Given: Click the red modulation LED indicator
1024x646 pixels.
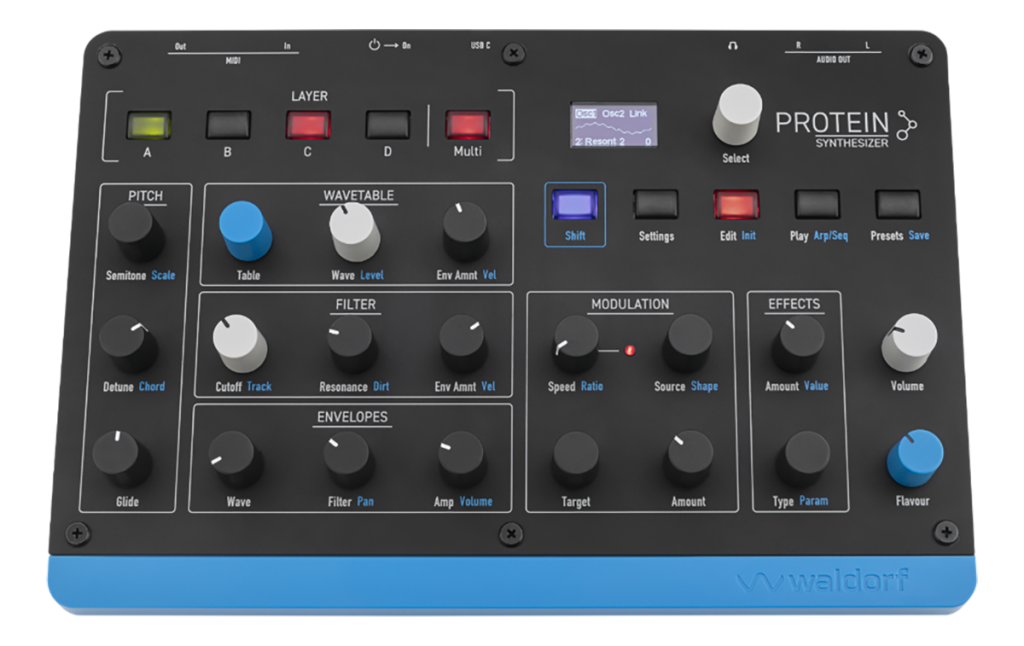Looking at the screenshot, I should click(629, 350).
